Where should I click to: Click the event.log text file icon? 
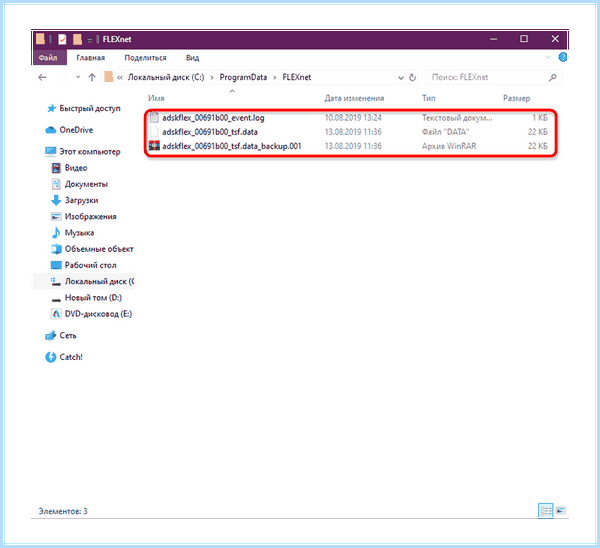[154, 117]
